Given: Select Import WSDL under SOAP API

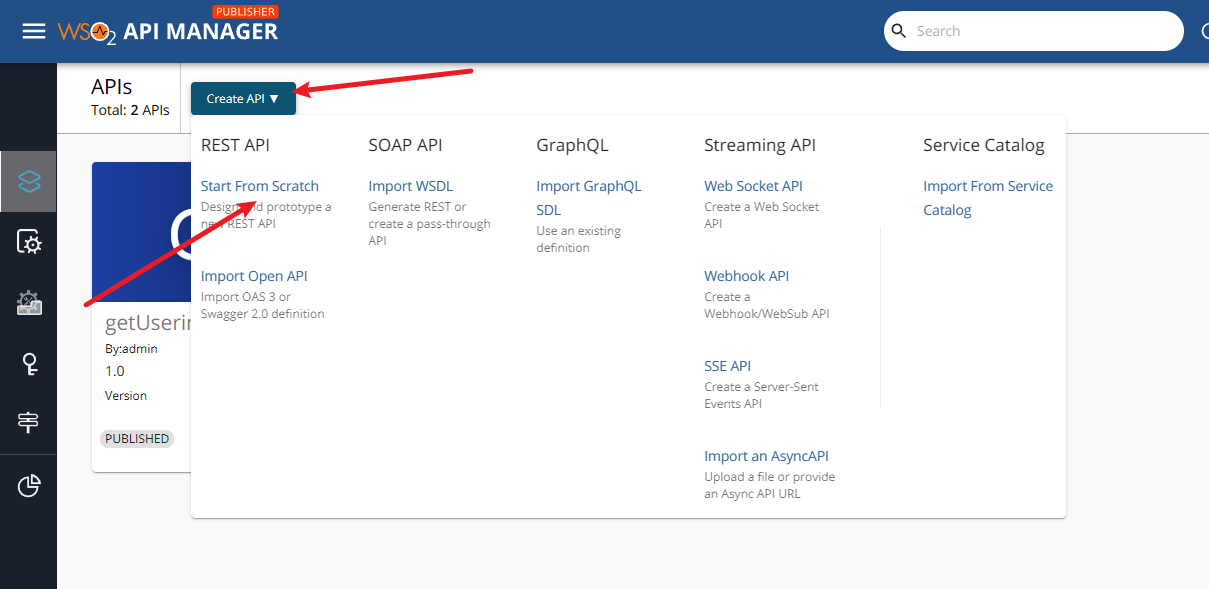Looking at the screenshot, I should click(411, 186).
